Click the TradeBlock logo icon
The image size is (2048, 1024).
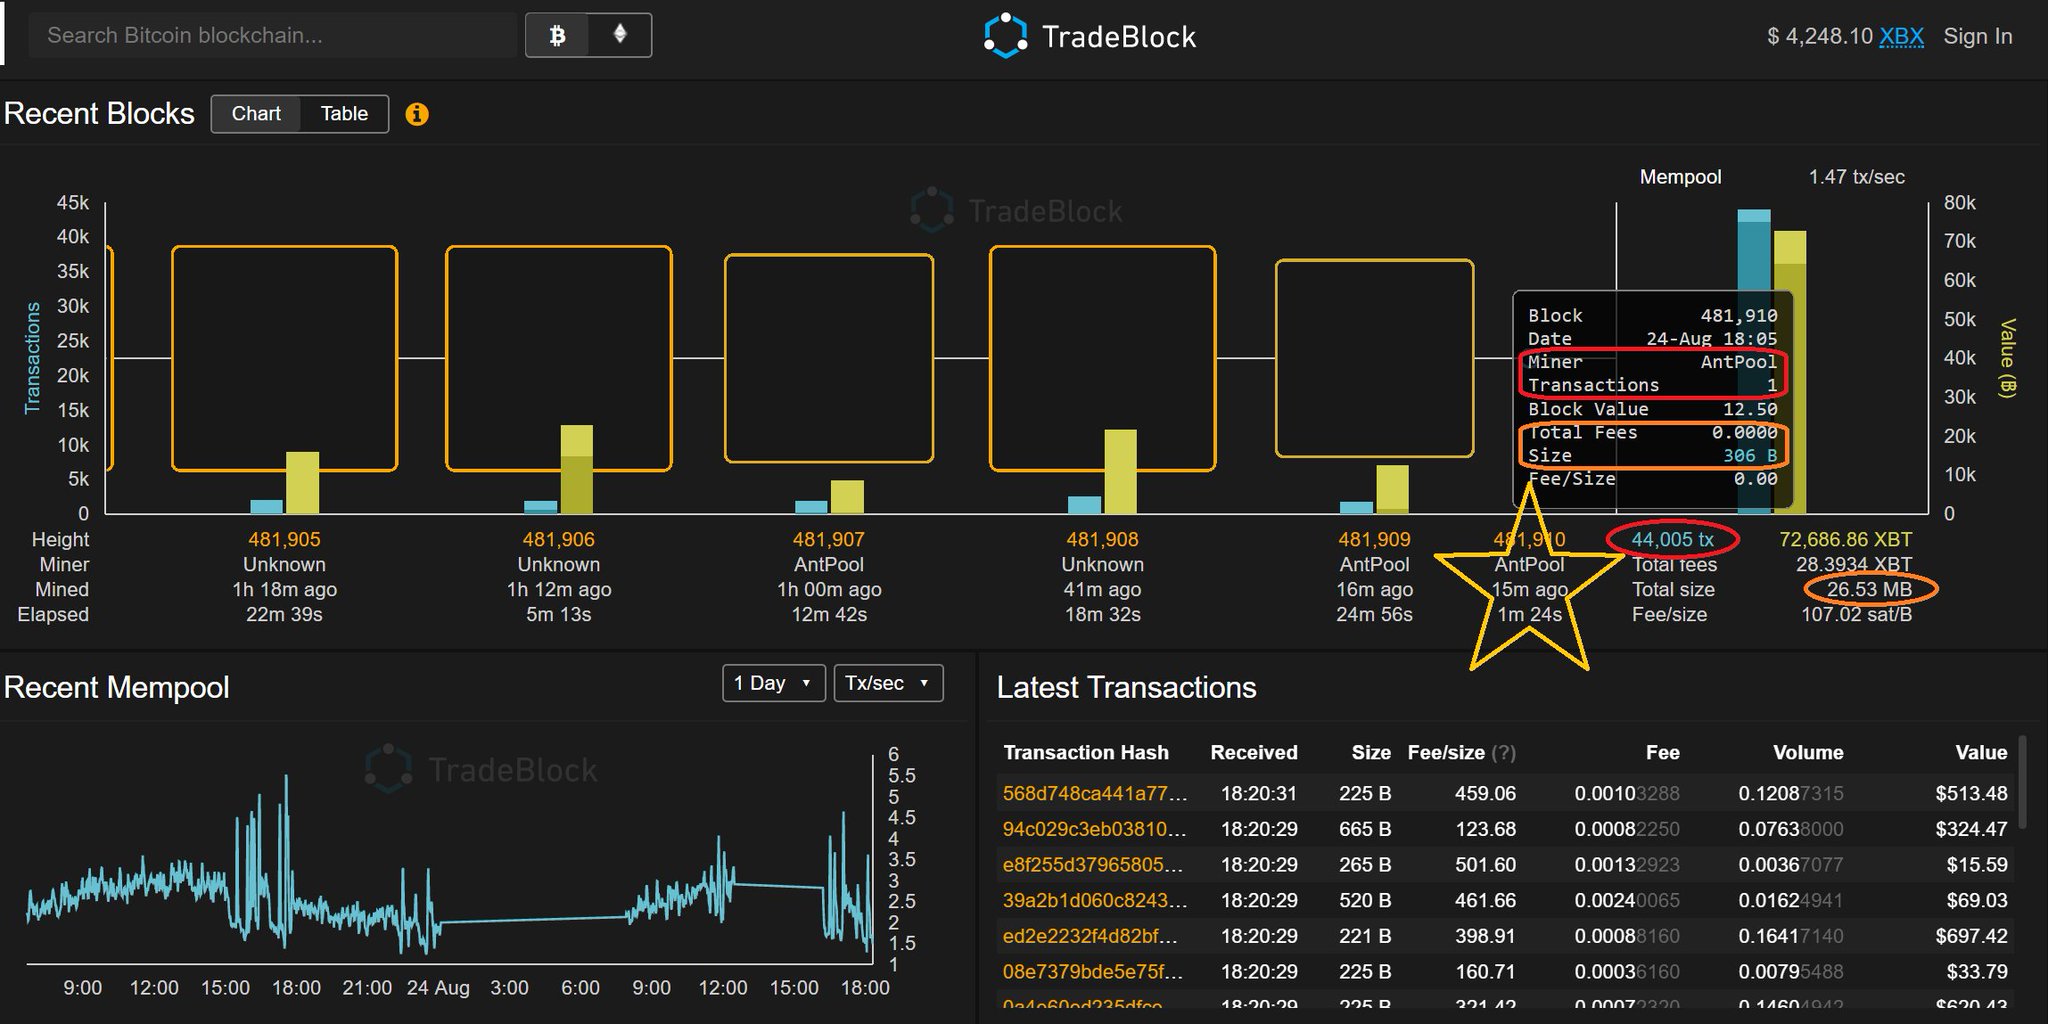[x=1005, y=35]
